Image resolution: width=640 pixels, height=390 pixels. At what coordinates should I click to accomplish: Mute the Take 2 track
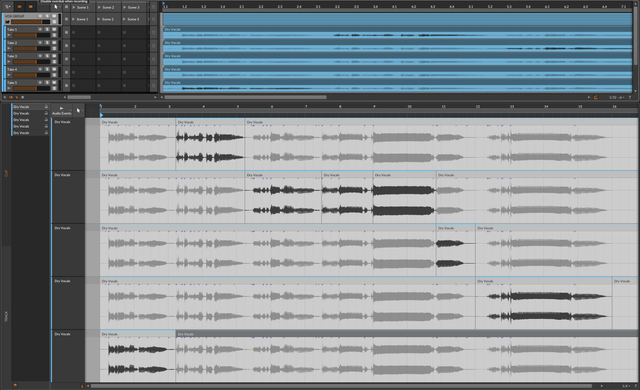54,42
